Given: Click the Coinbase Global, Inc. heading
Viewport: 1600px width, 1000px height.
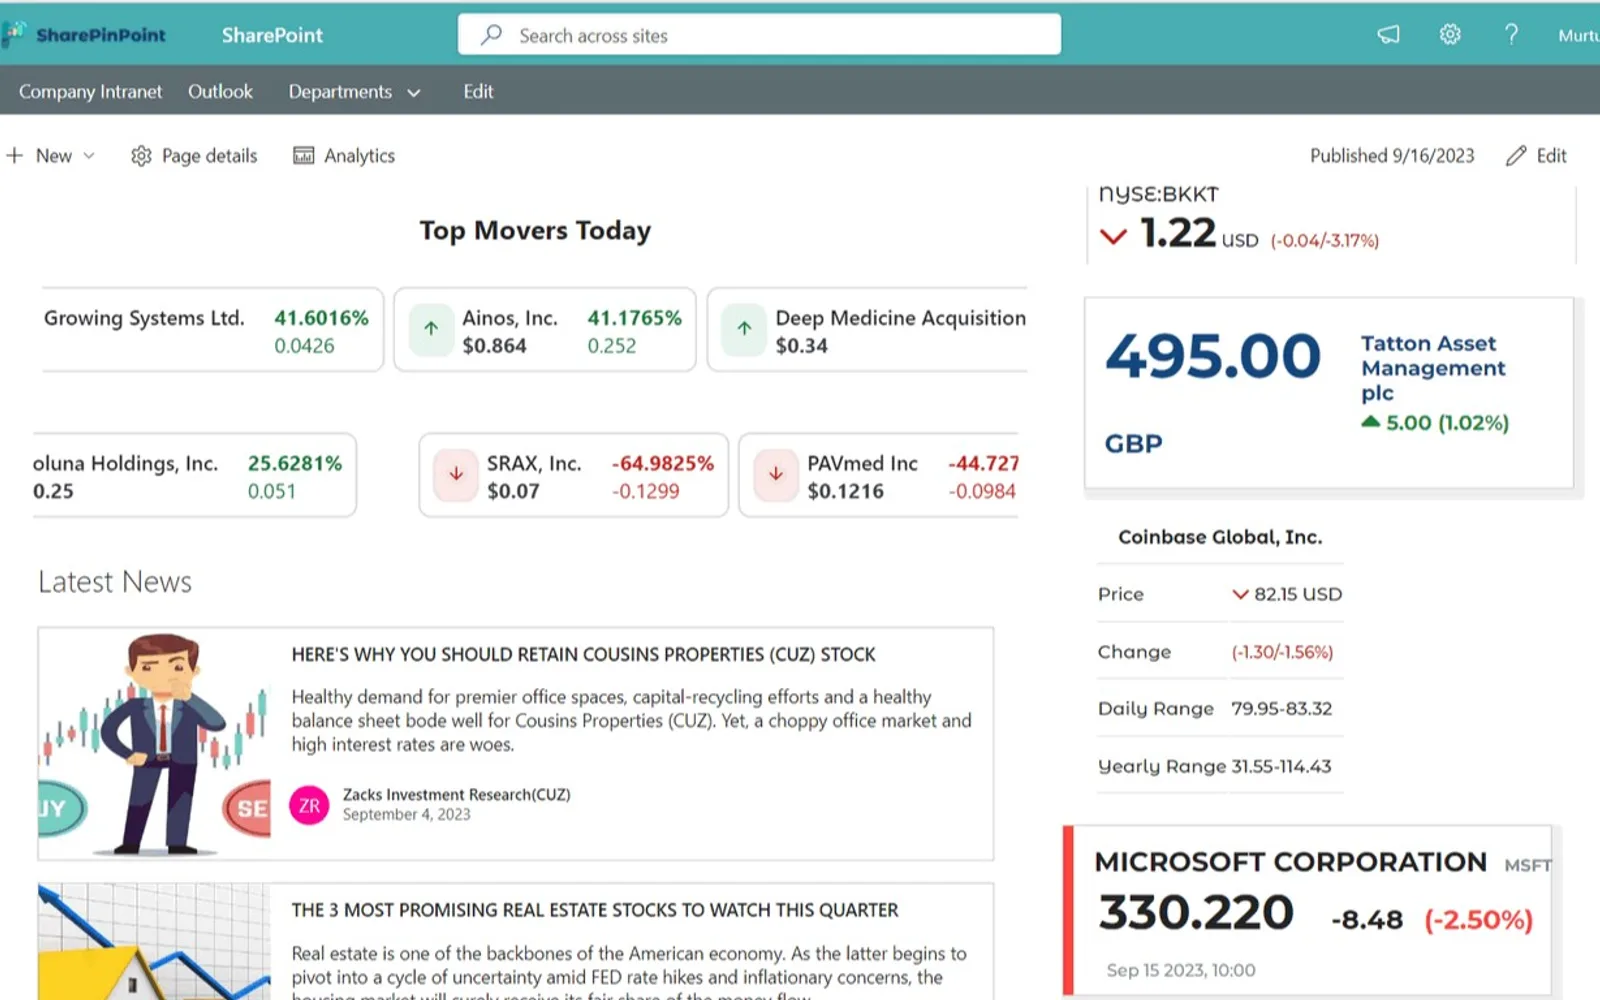Looking at the screenshot, I should pos(1220,537).
